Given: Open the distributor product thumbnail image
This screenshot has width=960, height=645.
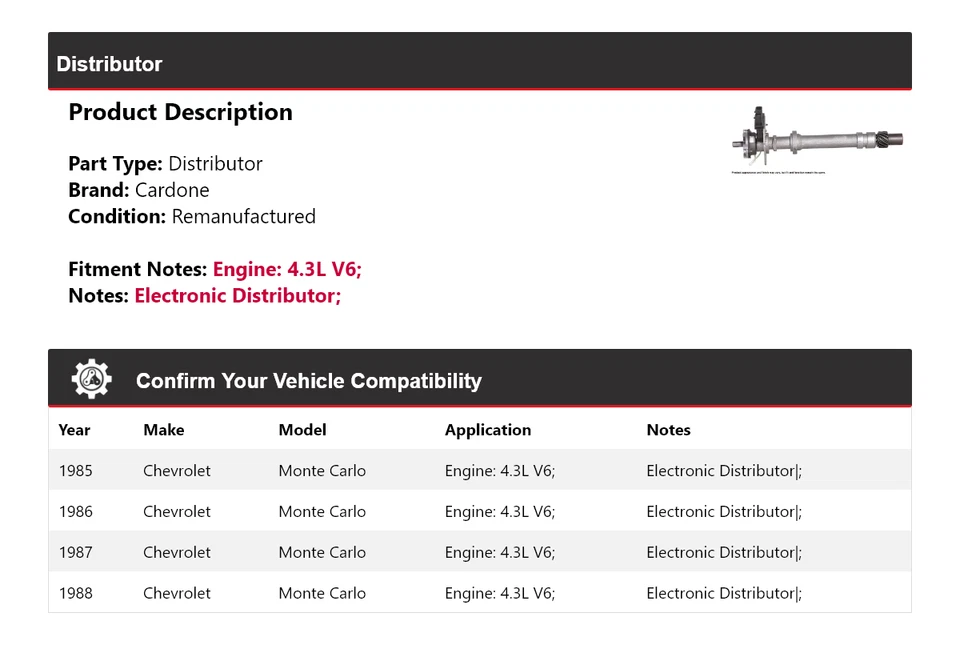Looking at the screenshot, I should coord(817,141).
